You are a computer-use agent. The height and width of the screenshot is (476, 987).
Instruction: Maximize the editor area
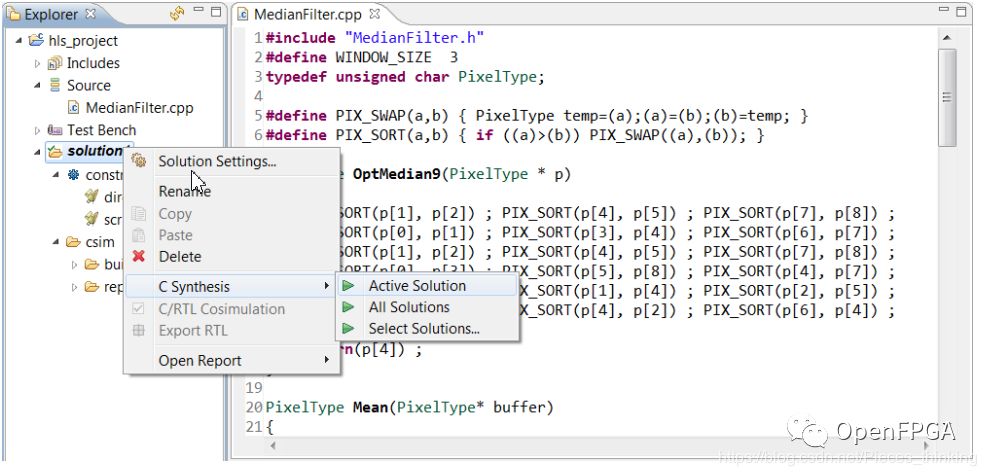point(961,11)
